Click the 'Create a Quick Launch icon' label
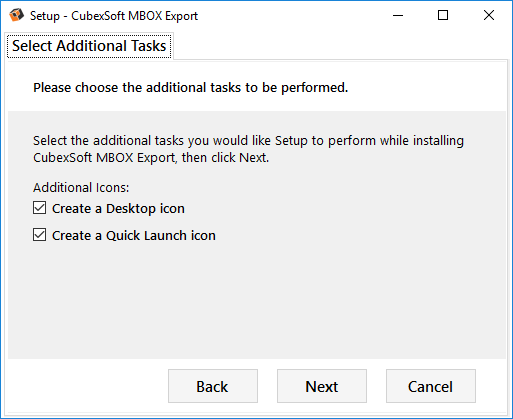Screen dimensions: 513x419 [x=134, y=236]
